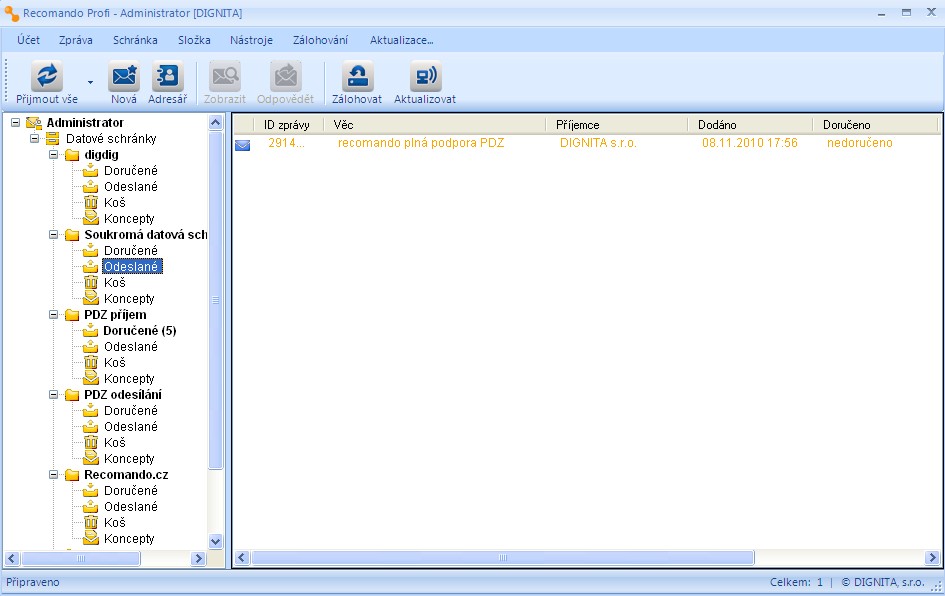Viewport: 945px width, 596px height.
Task: Collapse the PDZ odesílání node
Action: [54, 395]
